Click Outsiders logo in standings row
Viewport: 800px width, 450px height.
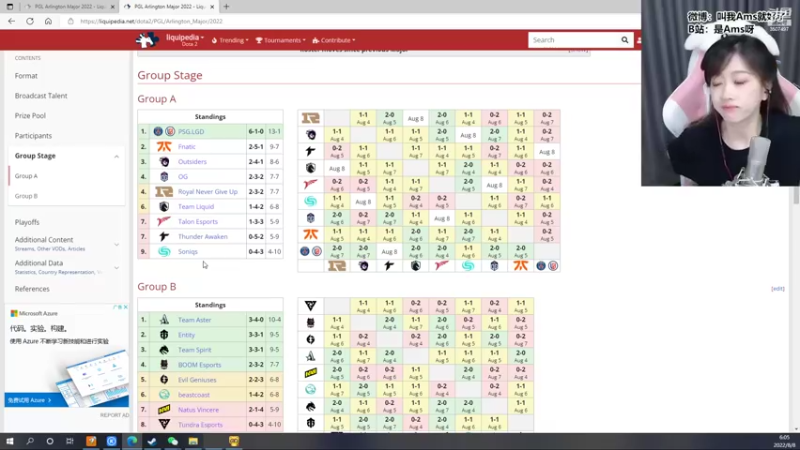pos(164,161)
